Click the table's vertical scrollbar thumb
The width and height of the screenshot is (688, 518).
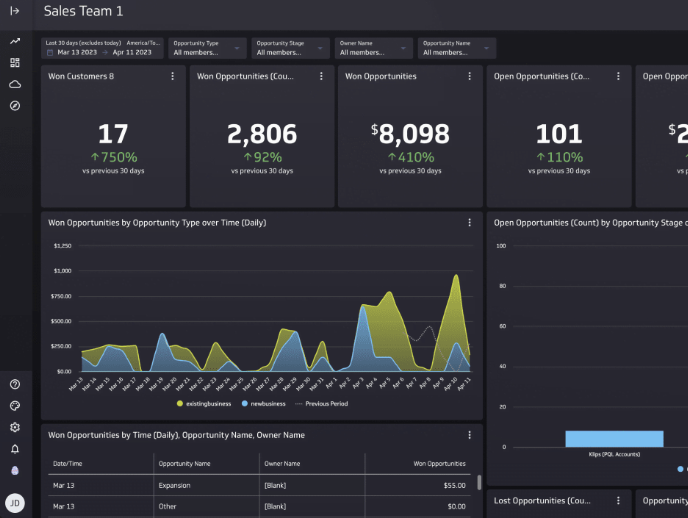479,482
